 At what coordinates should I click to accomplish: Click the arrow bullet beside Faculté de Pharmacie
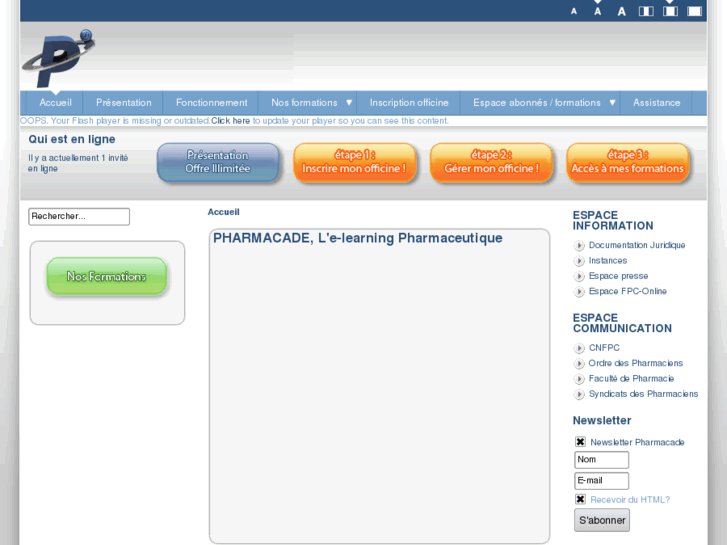tap(579, 378)
